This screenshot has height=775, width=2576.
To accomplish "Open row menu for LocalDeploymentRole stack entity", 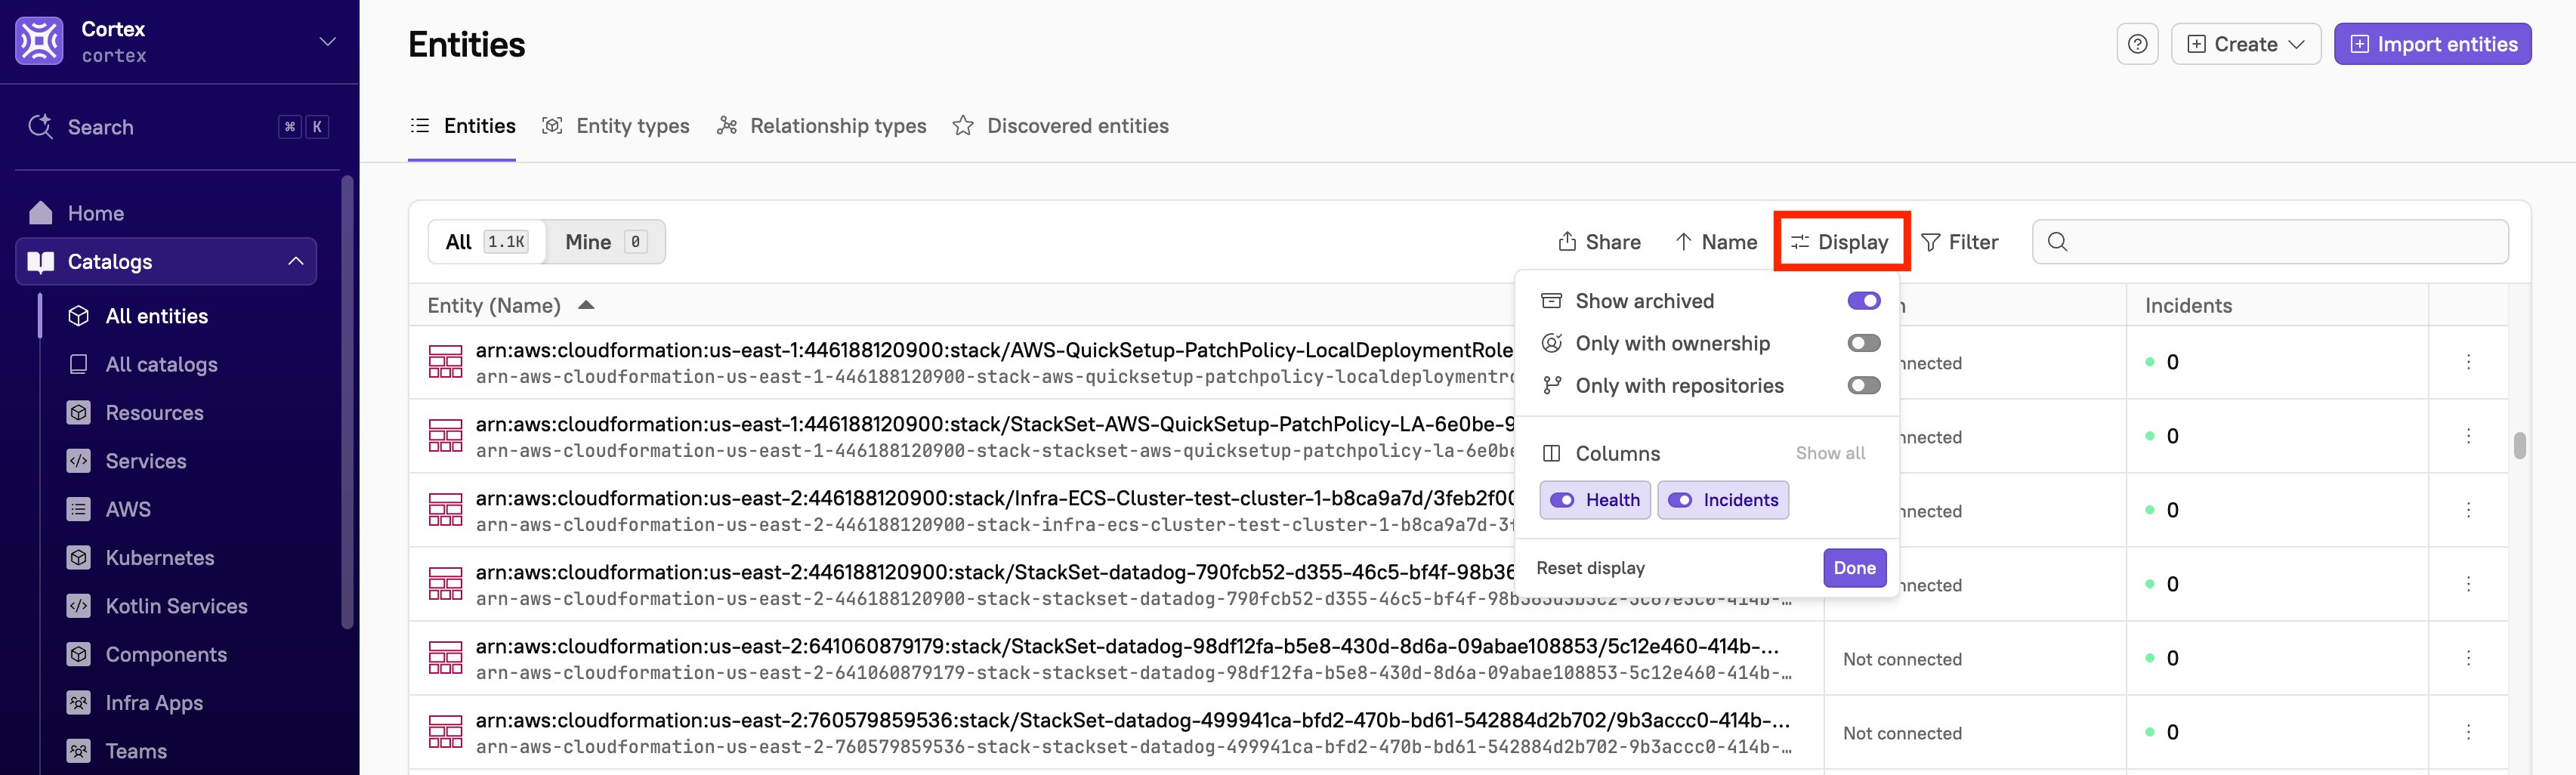I will [2468, 362].
